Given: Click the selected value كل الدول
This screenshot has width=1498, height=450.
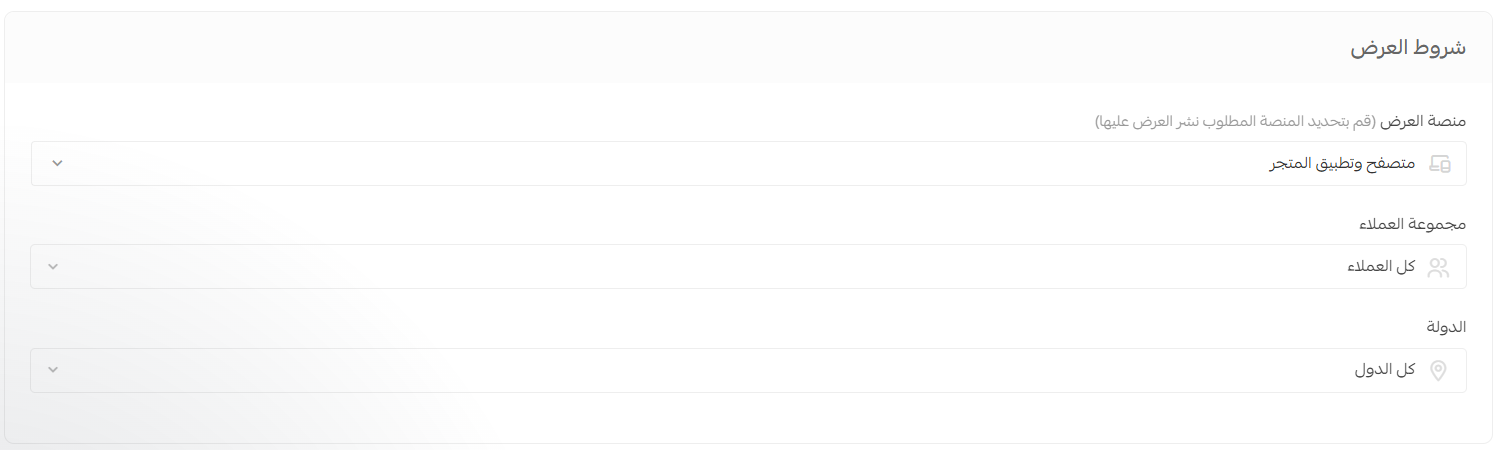Looking at the screenshot, I should pos(1385,371).
